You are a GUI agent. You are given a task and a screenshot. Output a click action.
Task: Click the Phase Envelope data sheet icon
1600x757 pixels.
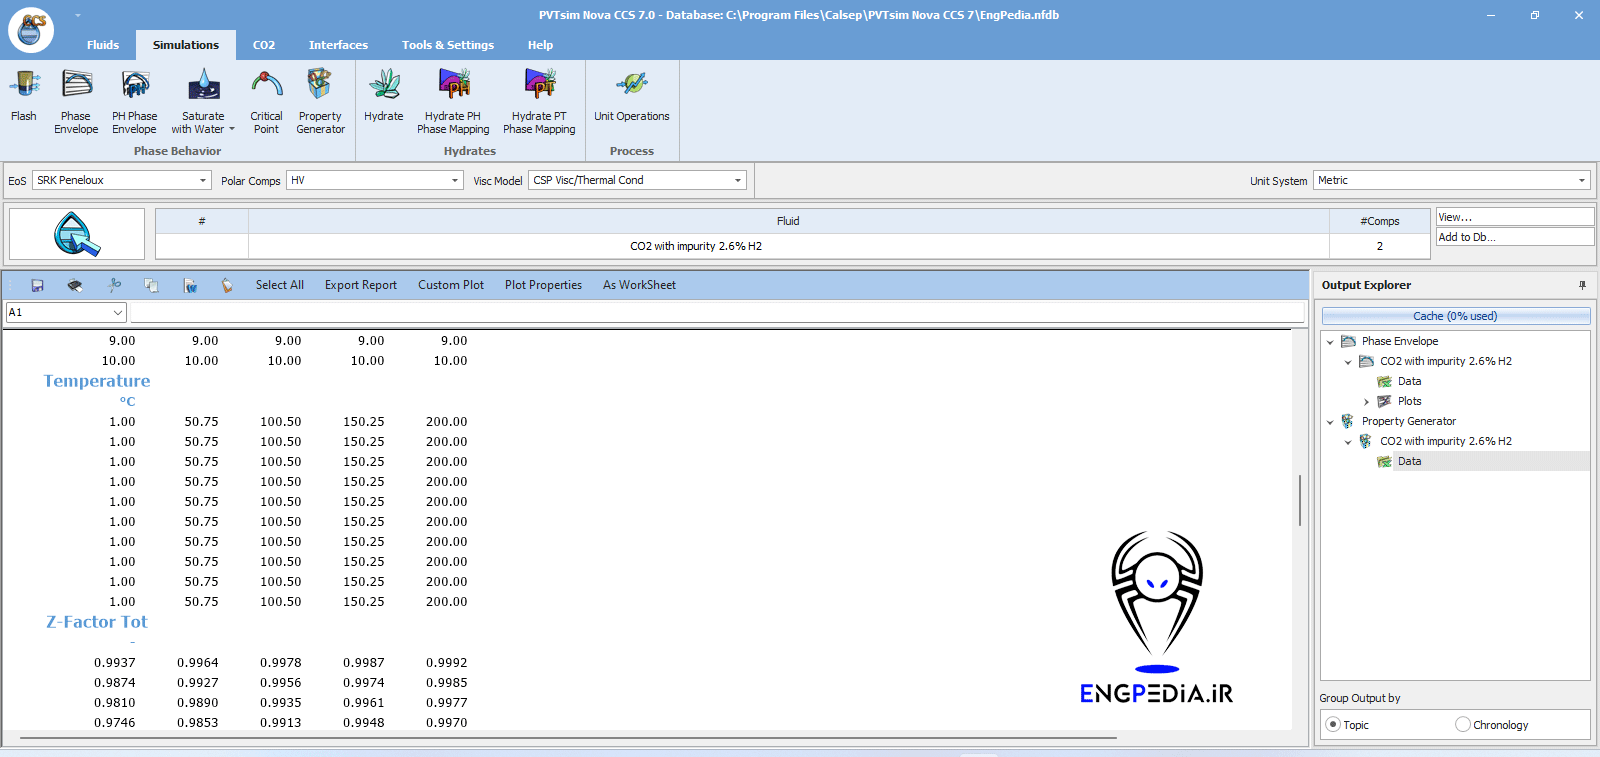(1385, 381)
